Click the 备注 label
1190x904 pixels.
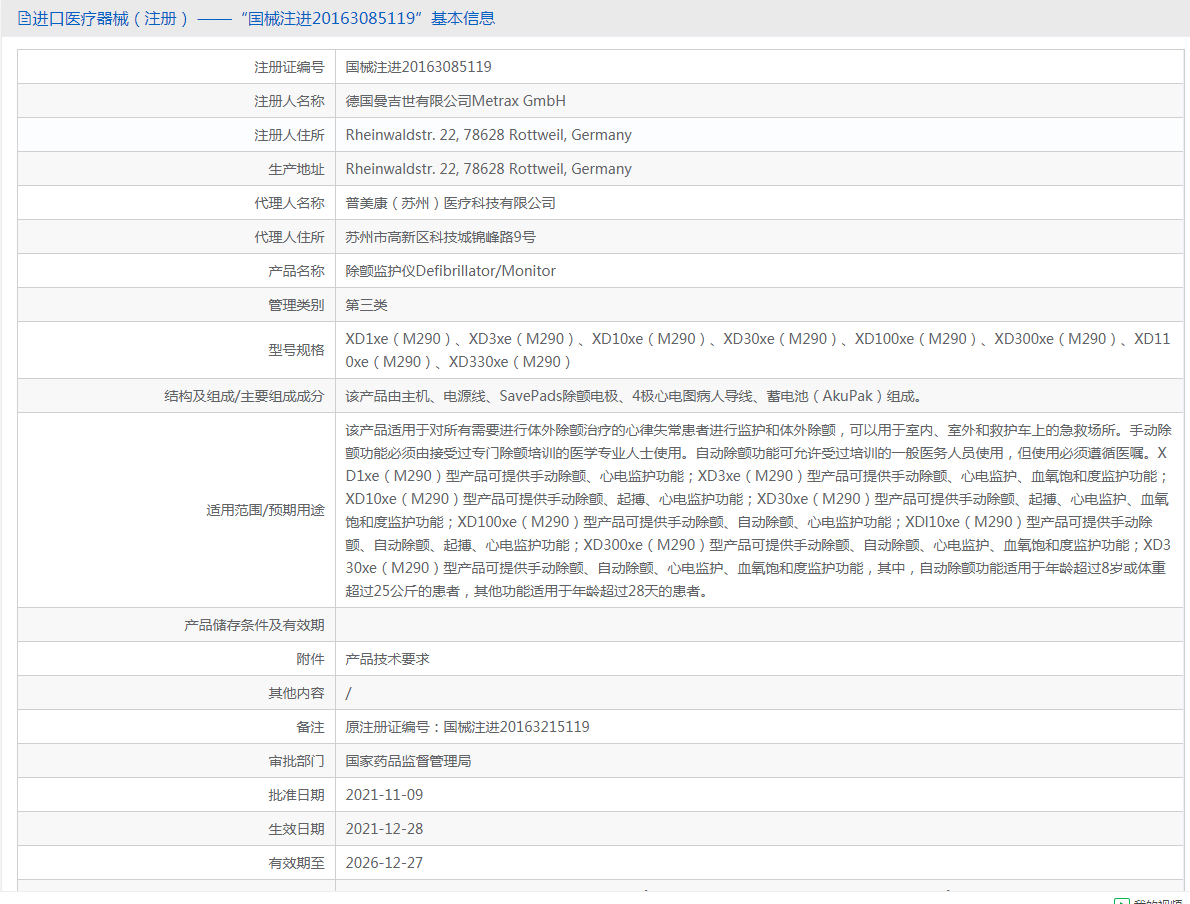[x=310, y=727]
